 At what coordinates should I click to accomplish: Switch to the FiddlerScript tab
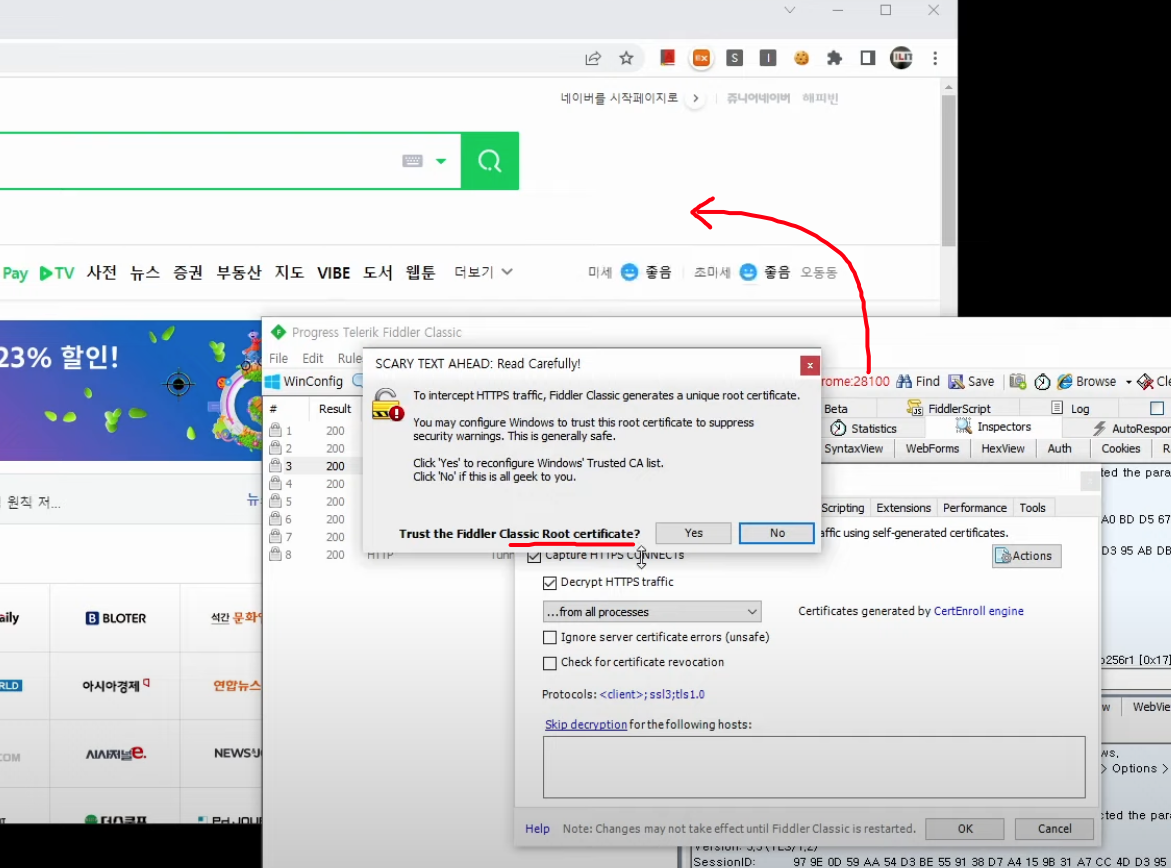point(948,408)
